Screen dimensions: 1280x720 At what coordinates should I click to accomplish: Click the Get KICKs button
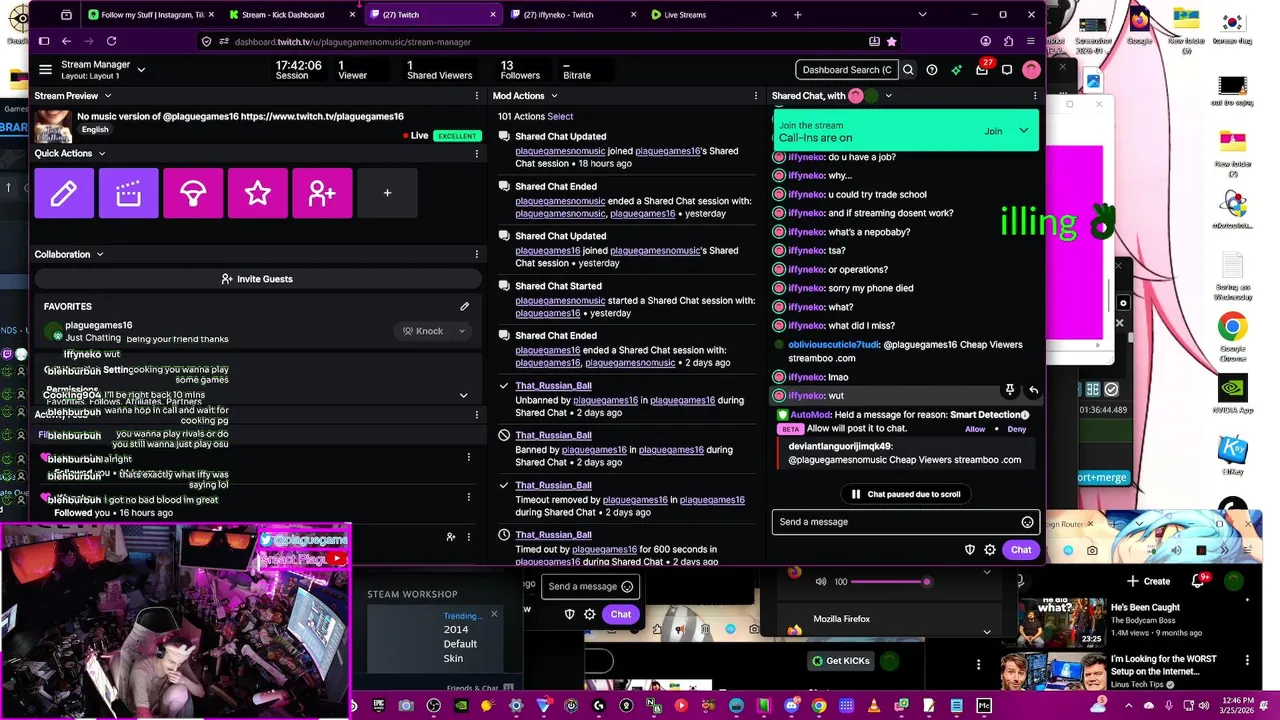pyautogui.click(x=839, y=661)
